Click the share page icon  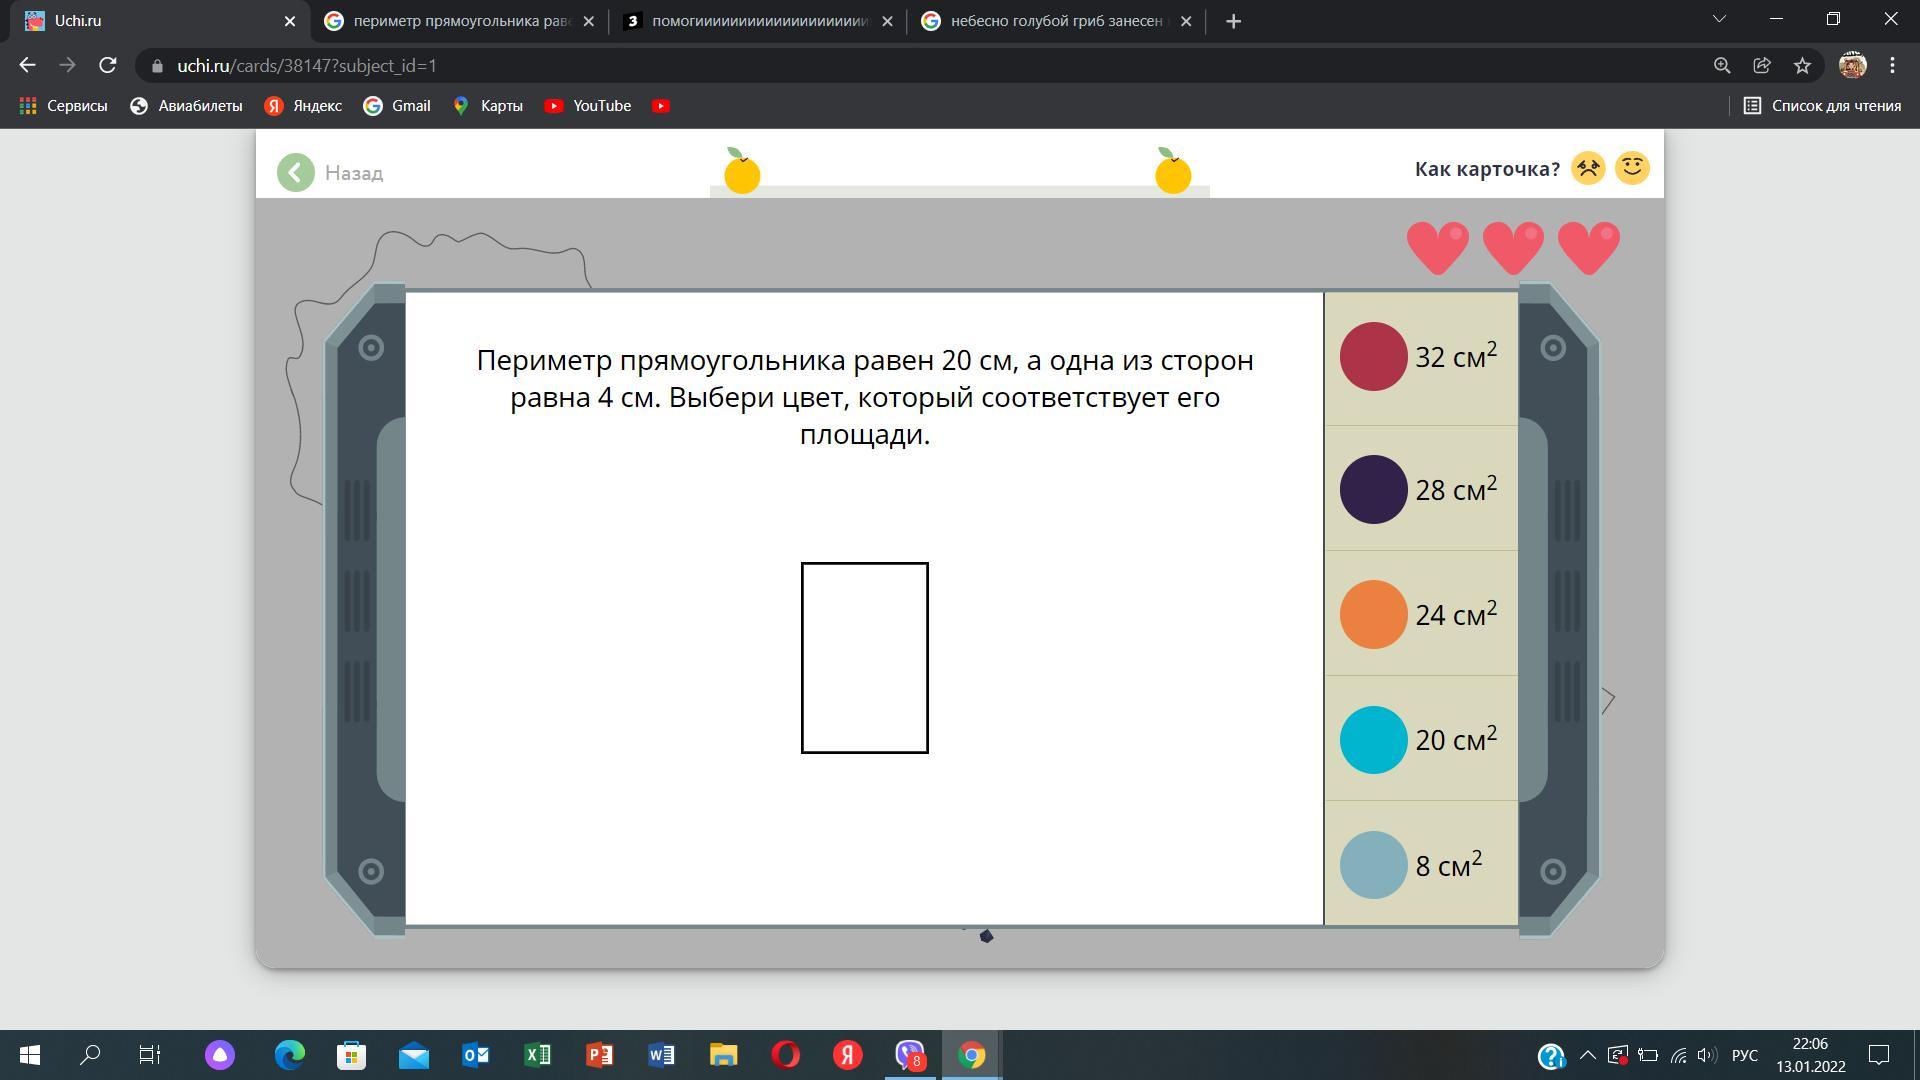tap(1762, 66)
